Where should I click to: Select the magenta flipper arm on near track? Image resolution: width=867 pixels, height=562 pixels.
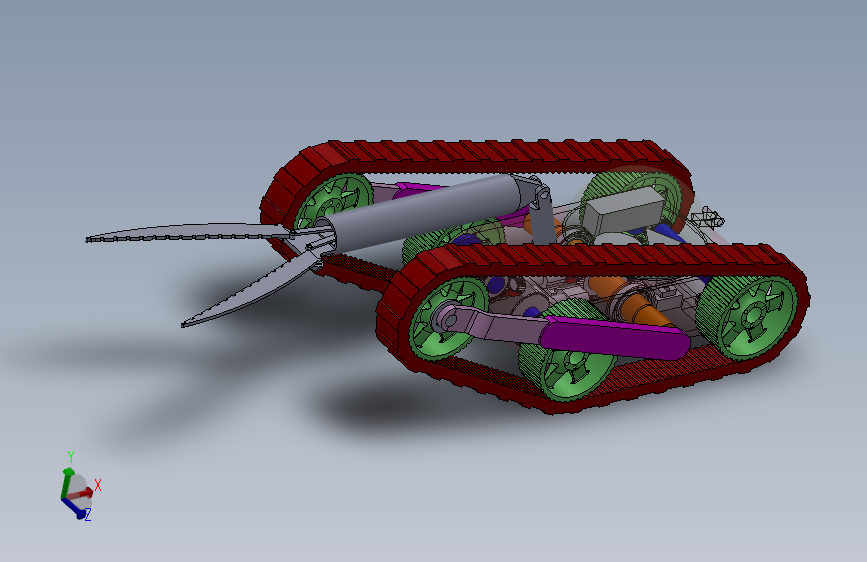point(614,336)
